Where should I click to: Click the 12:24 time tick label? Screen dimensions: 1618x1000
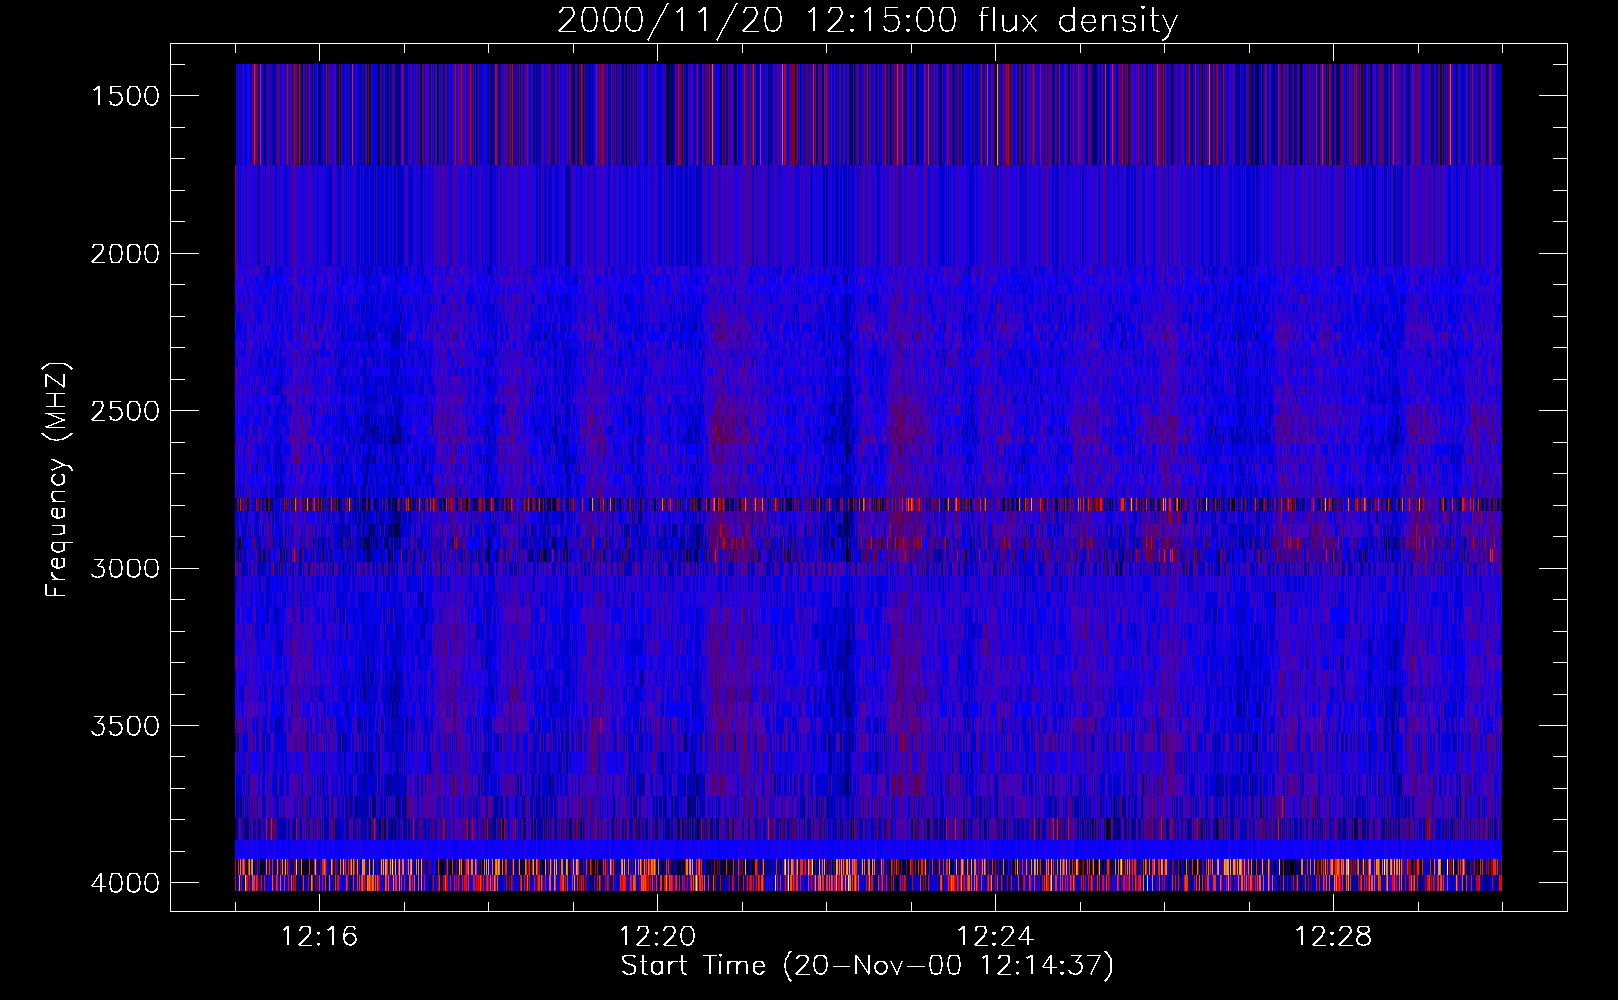tap(995, 937)
